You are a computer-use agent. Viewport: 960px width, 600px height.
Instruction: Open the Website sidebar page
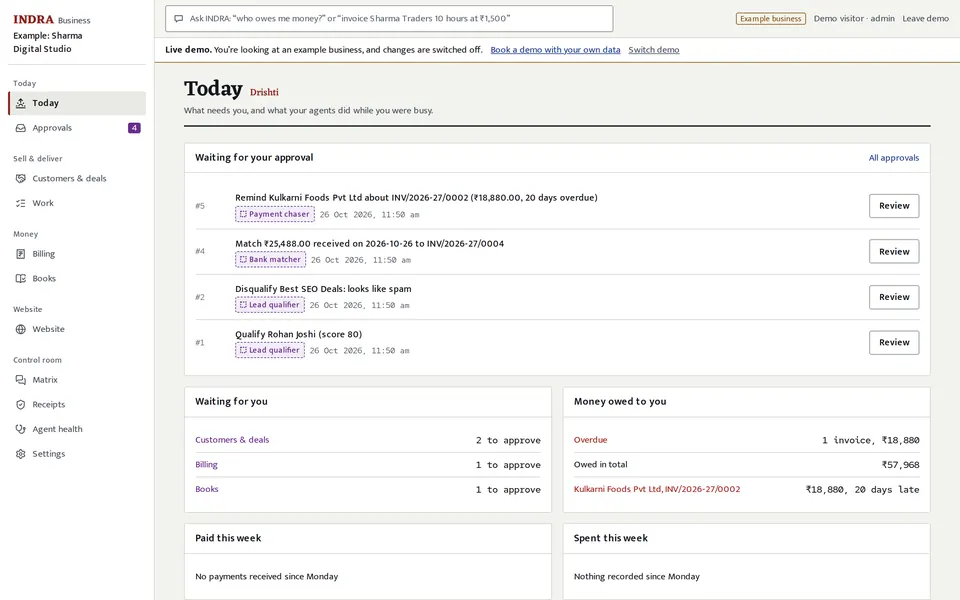point(77,329)
